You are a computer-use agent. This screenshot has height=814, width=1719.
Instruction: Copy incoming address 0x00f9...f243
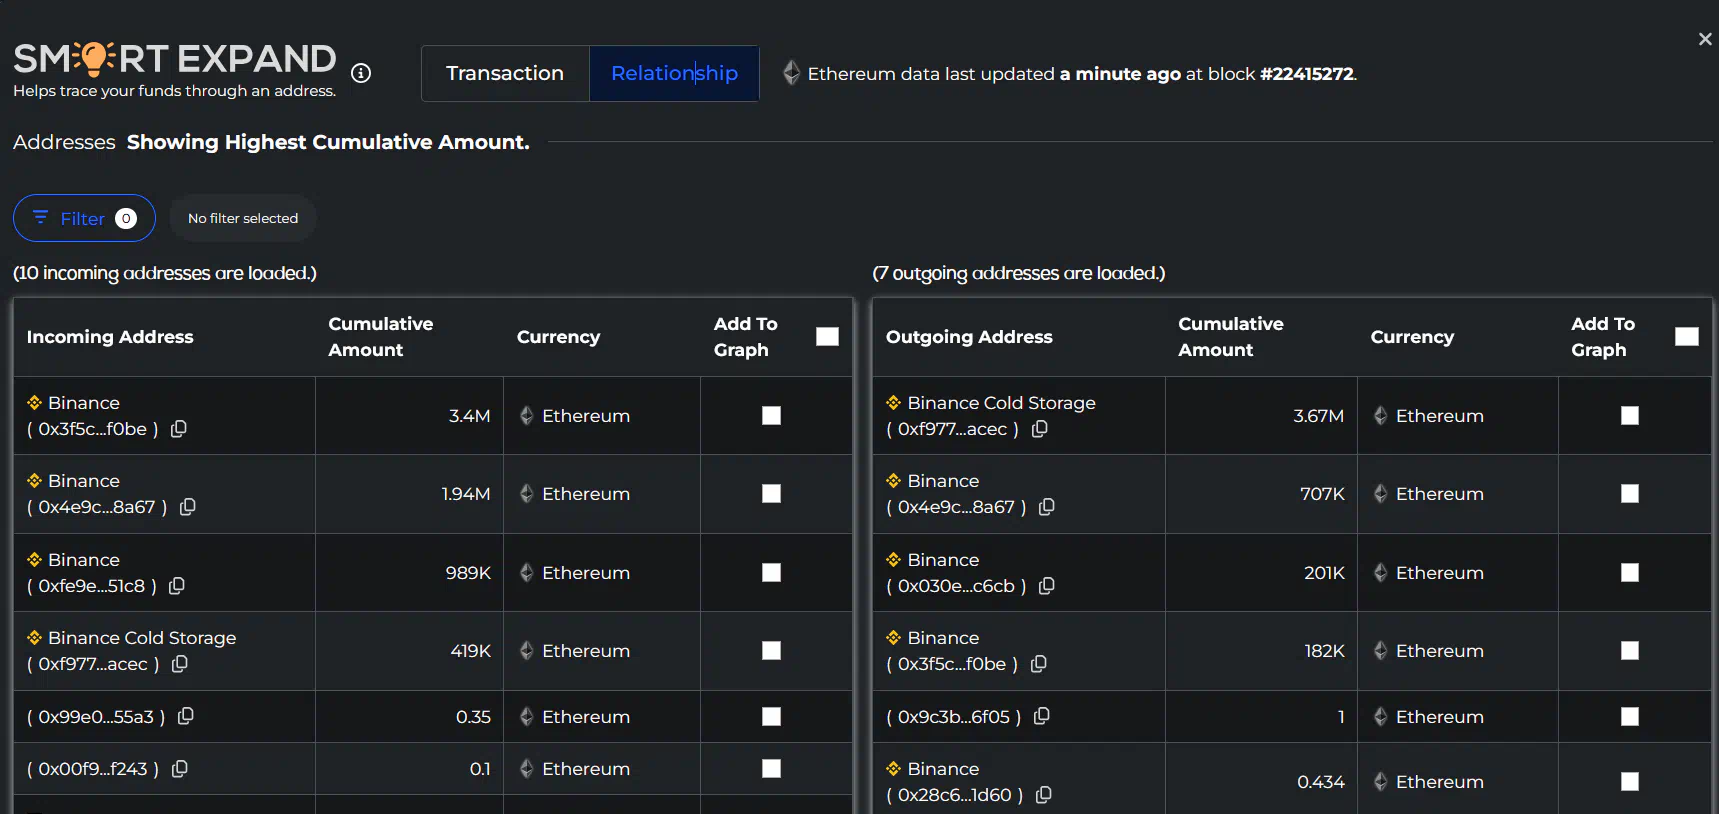tap(180, 769)
